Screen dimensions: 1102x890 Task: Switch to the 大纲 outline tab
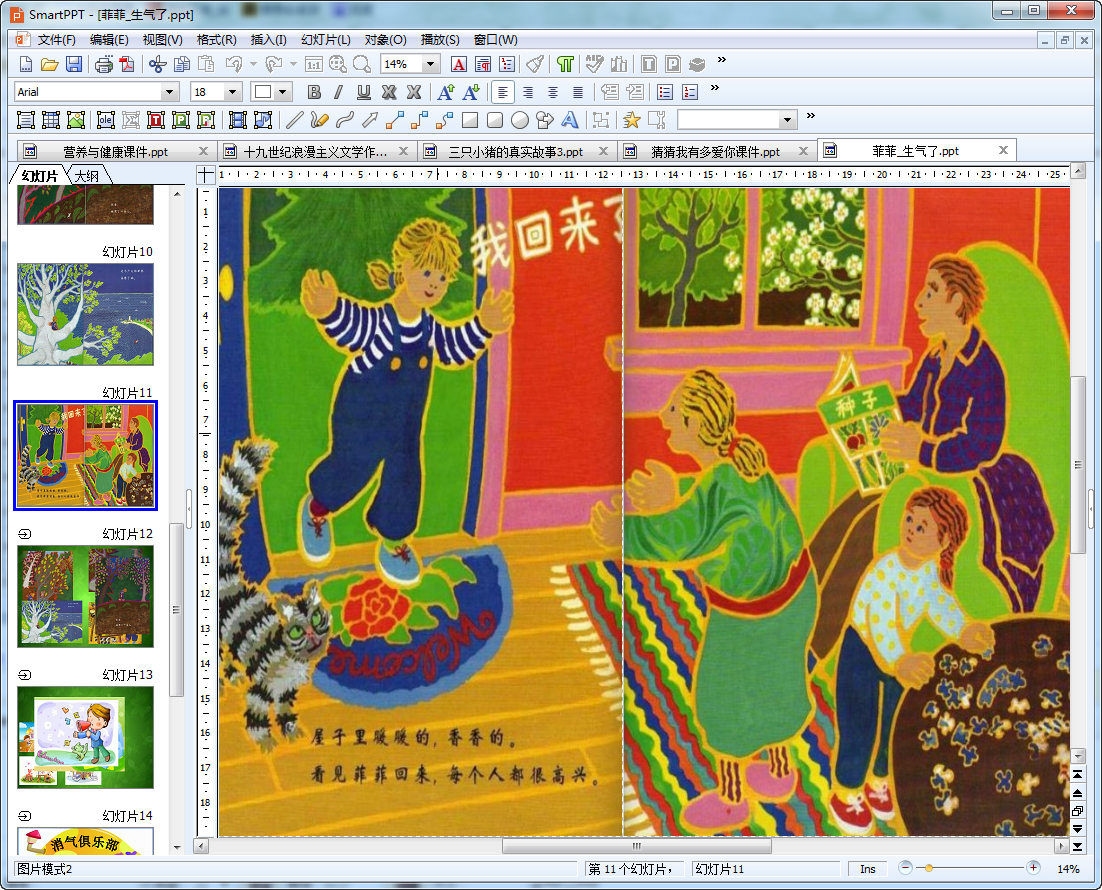tap(87, 176)
